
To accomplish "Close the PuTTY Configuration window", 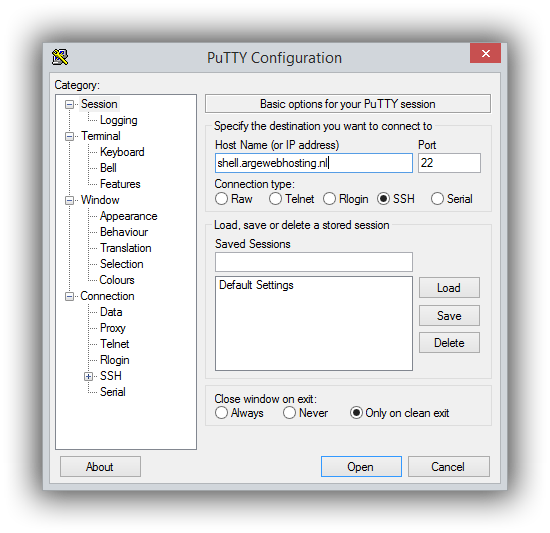I will tap(485, 53).
